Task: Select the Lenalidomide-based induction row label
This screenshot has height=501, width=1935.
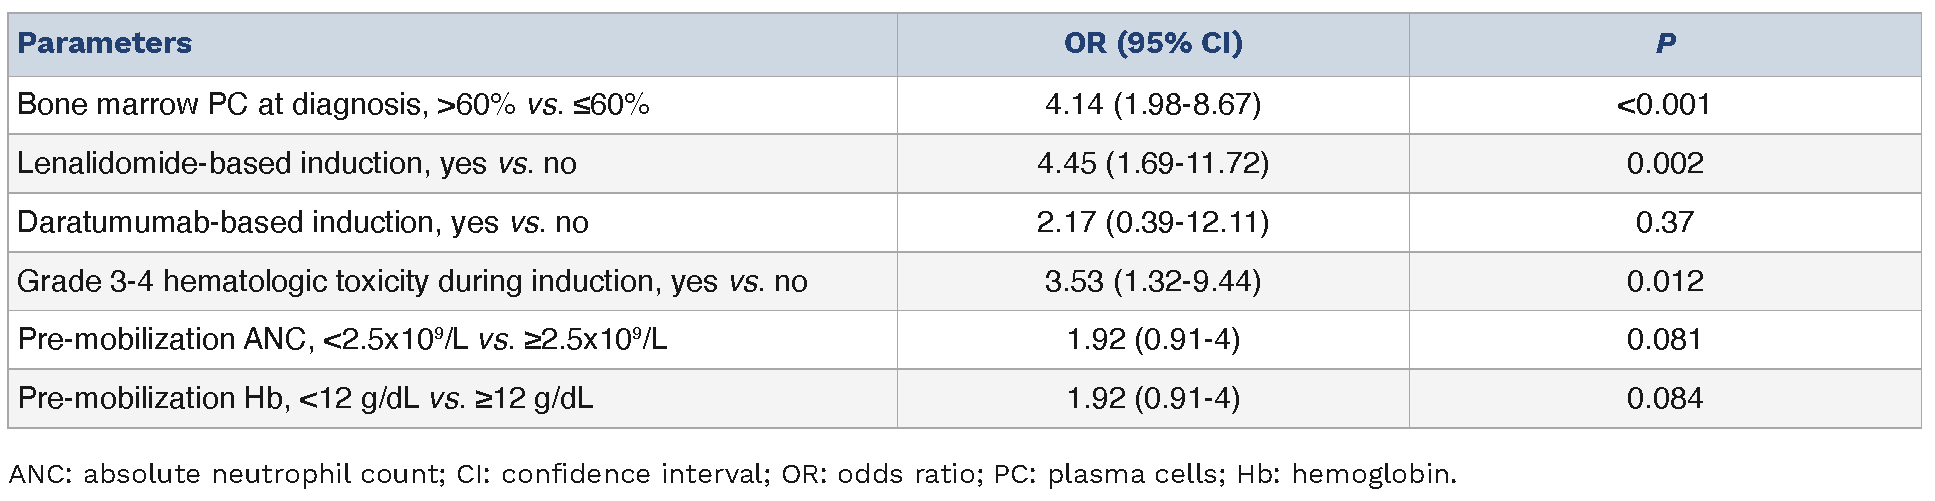Action: (x=296, y=164)
